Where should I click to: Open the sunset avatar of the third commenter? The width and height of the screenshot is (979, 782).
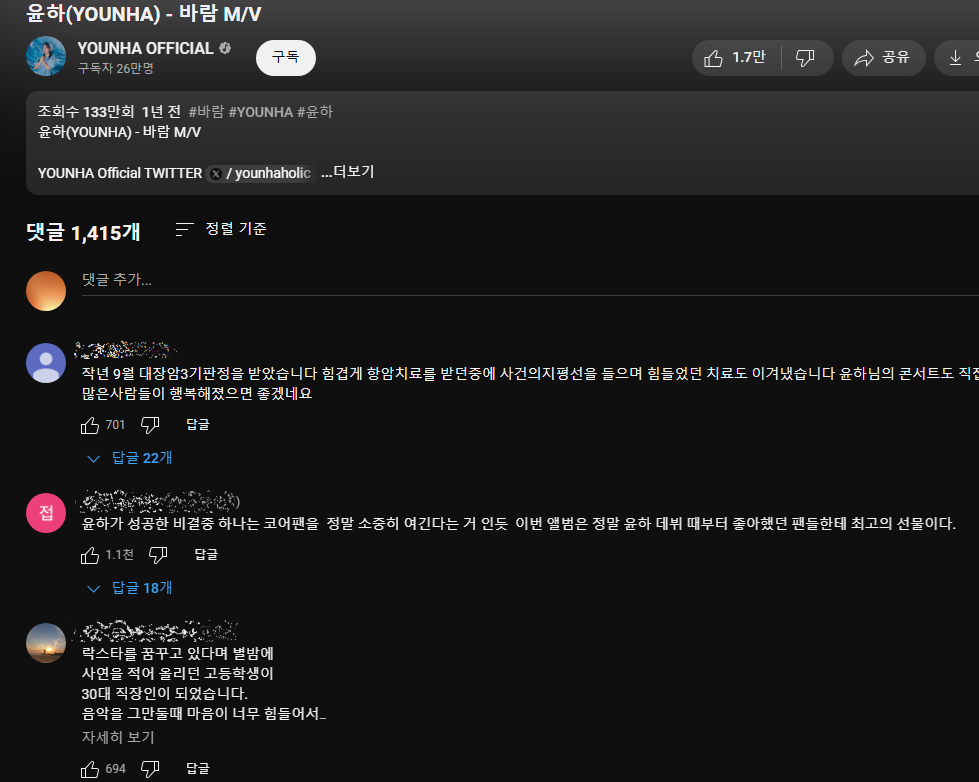(46, 643)
